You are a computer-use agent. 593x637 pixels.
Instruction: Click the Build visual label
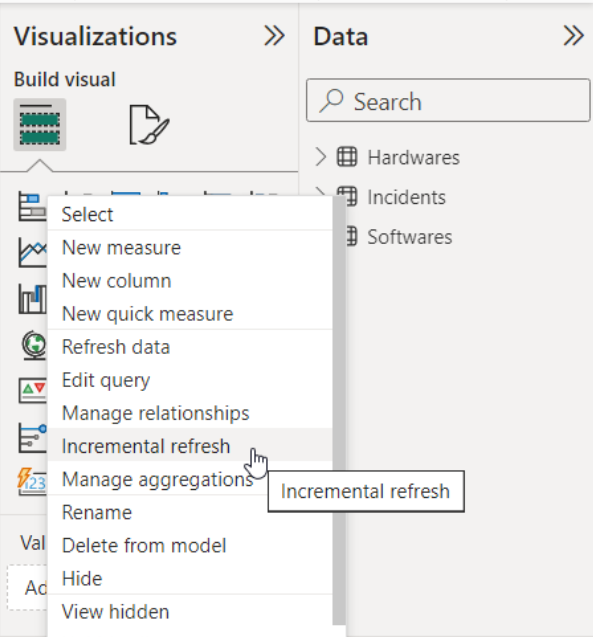point(65,79)
